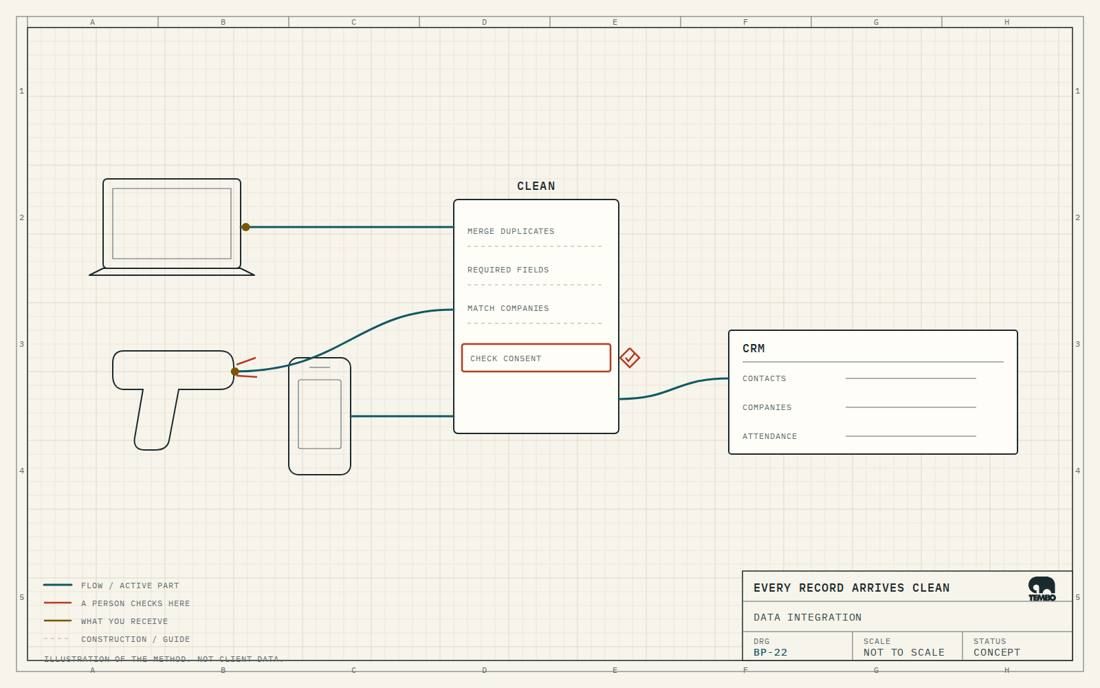This screenshot has width=1100, height=688.
Task: Select the CHECK CONSENT box
Action: 536,358
